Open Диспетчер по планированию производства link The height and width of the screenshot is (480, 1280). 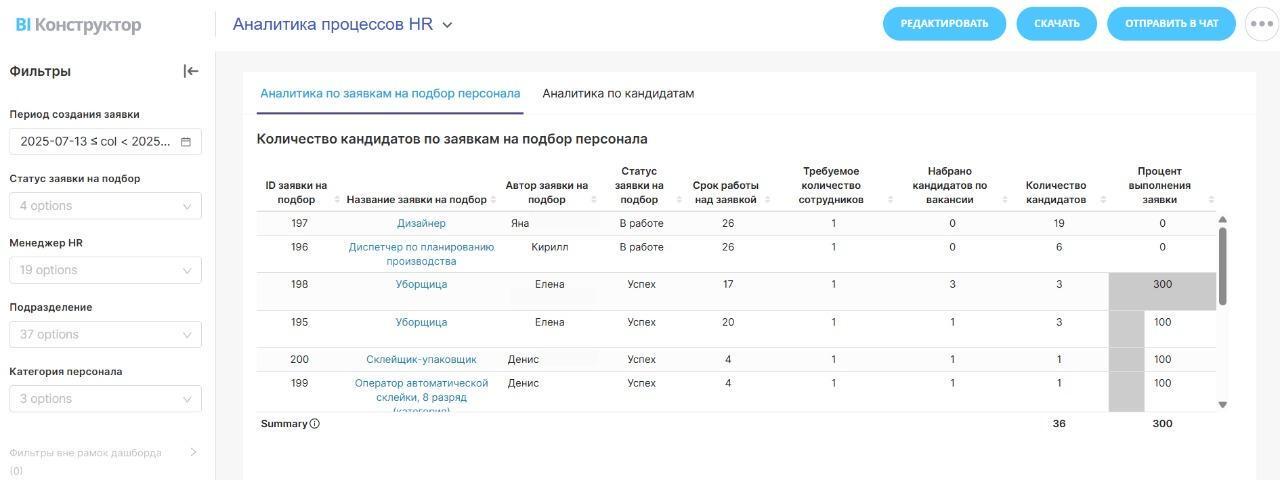click(421, 254)
